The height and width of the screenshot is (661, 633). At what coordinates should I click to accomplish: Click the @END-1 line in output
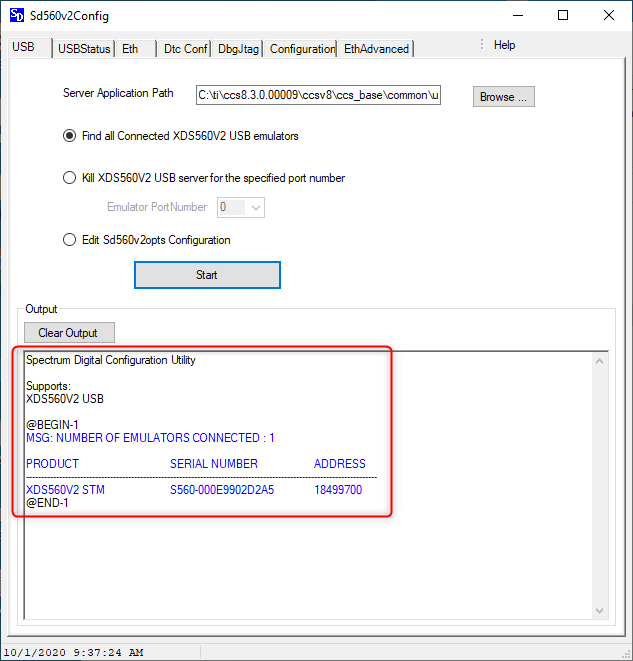point(47,502)
